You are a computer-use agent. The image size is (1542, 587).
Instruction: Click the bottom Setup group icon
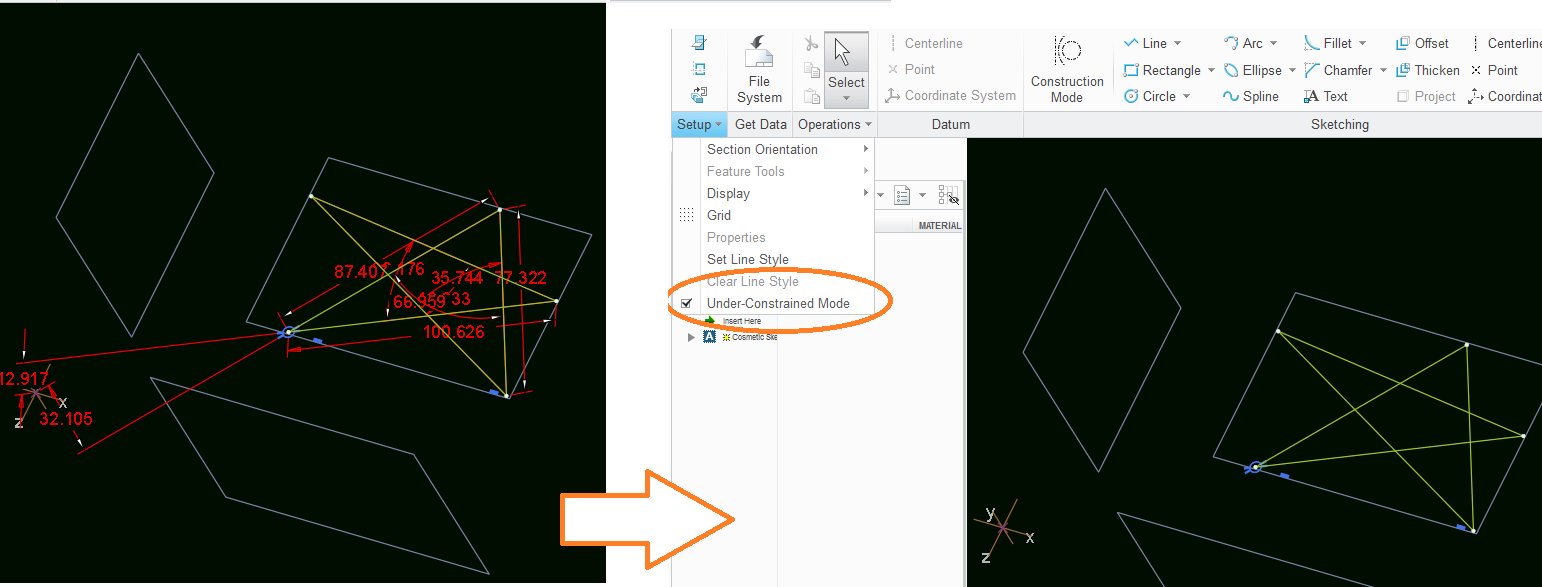(x=699, y=95)
